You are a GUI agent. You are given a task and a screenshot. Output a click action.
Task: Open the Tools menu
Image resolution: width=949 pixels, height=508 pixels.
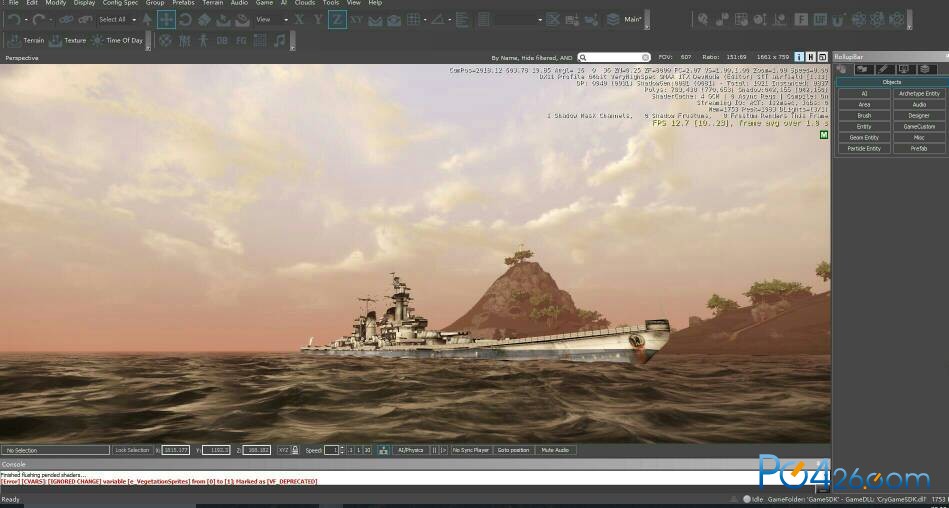pos(330,3)
